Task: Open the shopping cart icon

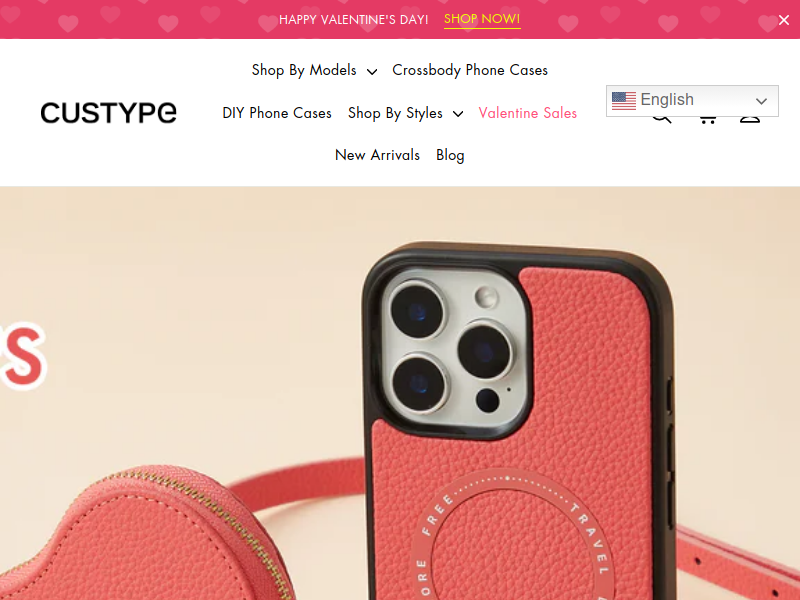Action: click(x=707, y=119)
